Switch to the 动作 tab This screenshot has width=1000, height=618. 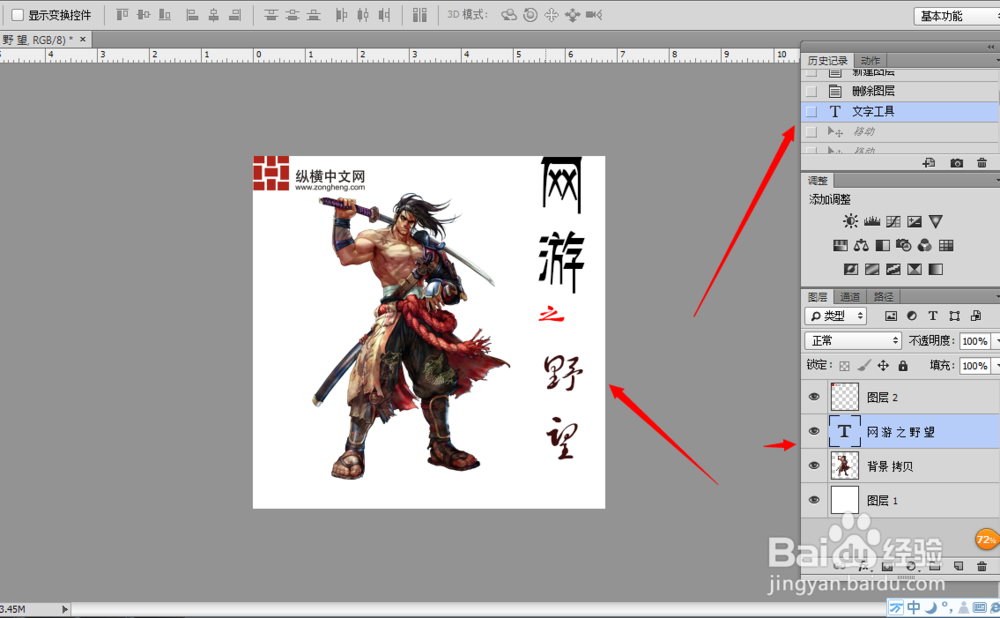(870, 61)
